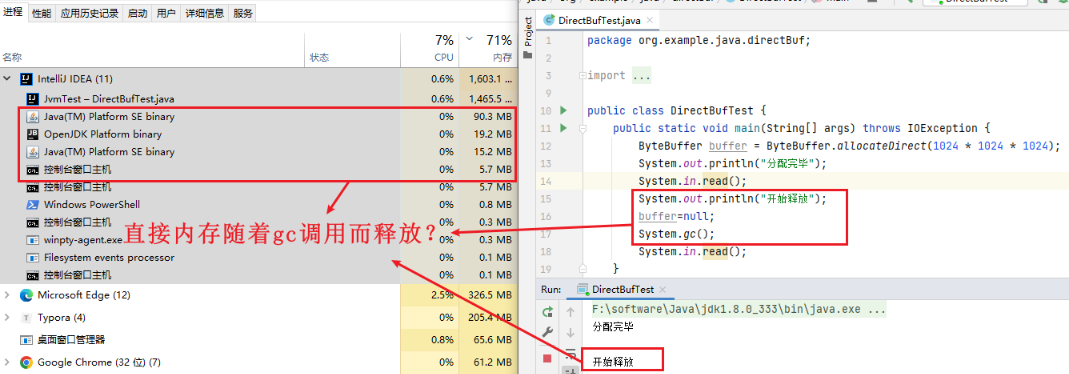The width and height of the screenshot is (1069, 374).
Task: Click the Microsoft Edge icon in process list
Action: point(27,296)
